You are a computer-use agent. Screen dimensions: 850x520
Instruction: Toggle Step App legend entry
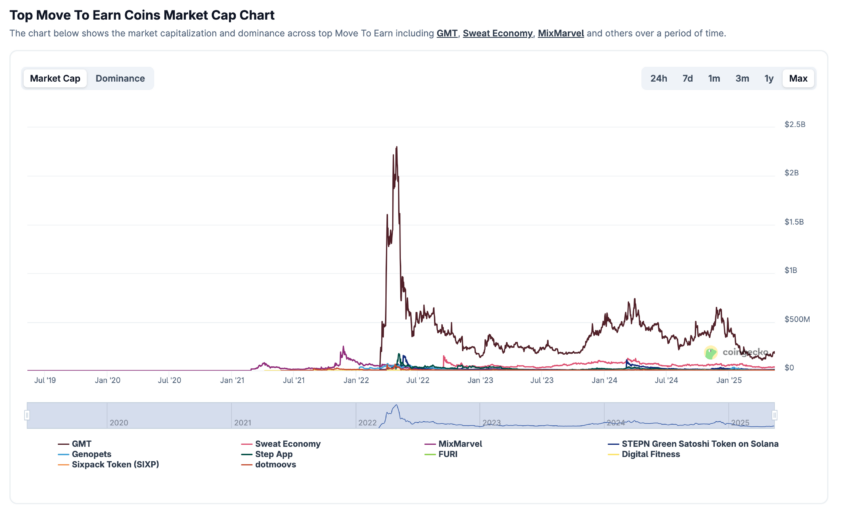pos(267,454)
